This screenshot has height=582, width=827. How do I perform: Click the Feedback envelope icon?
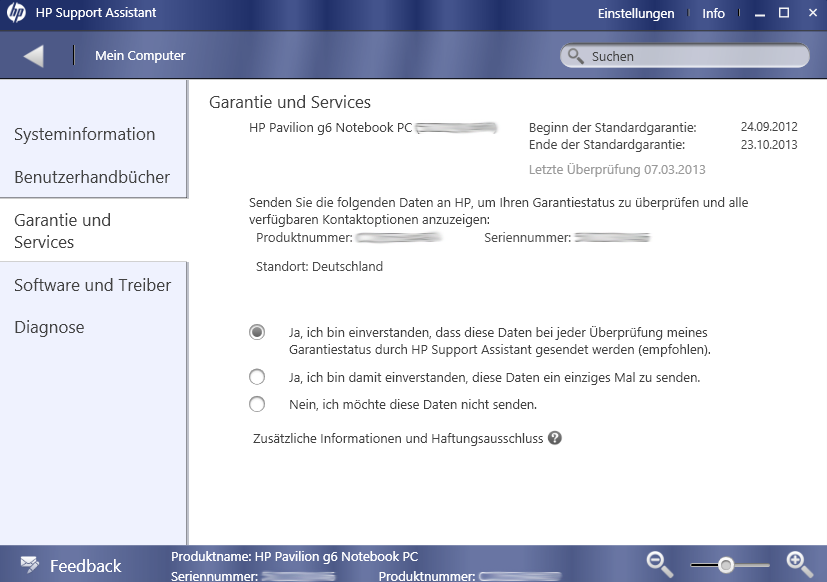[x=30, y=565]
